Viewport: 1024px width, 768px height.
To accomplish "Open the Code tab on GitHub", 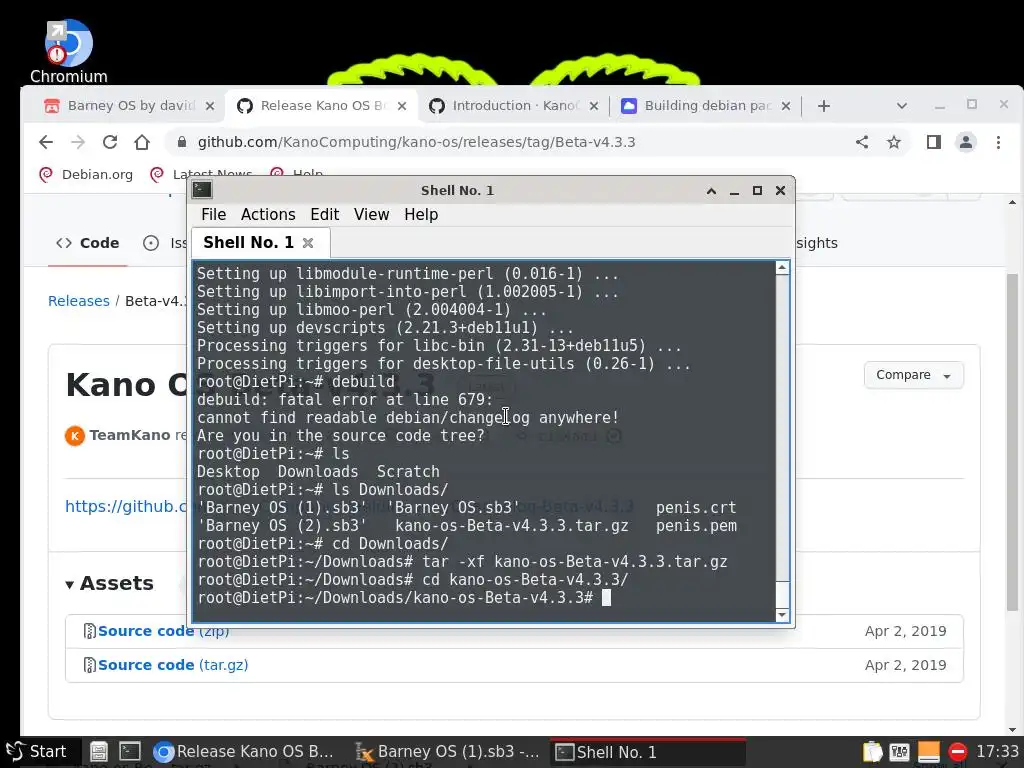I will pos(88,243).
